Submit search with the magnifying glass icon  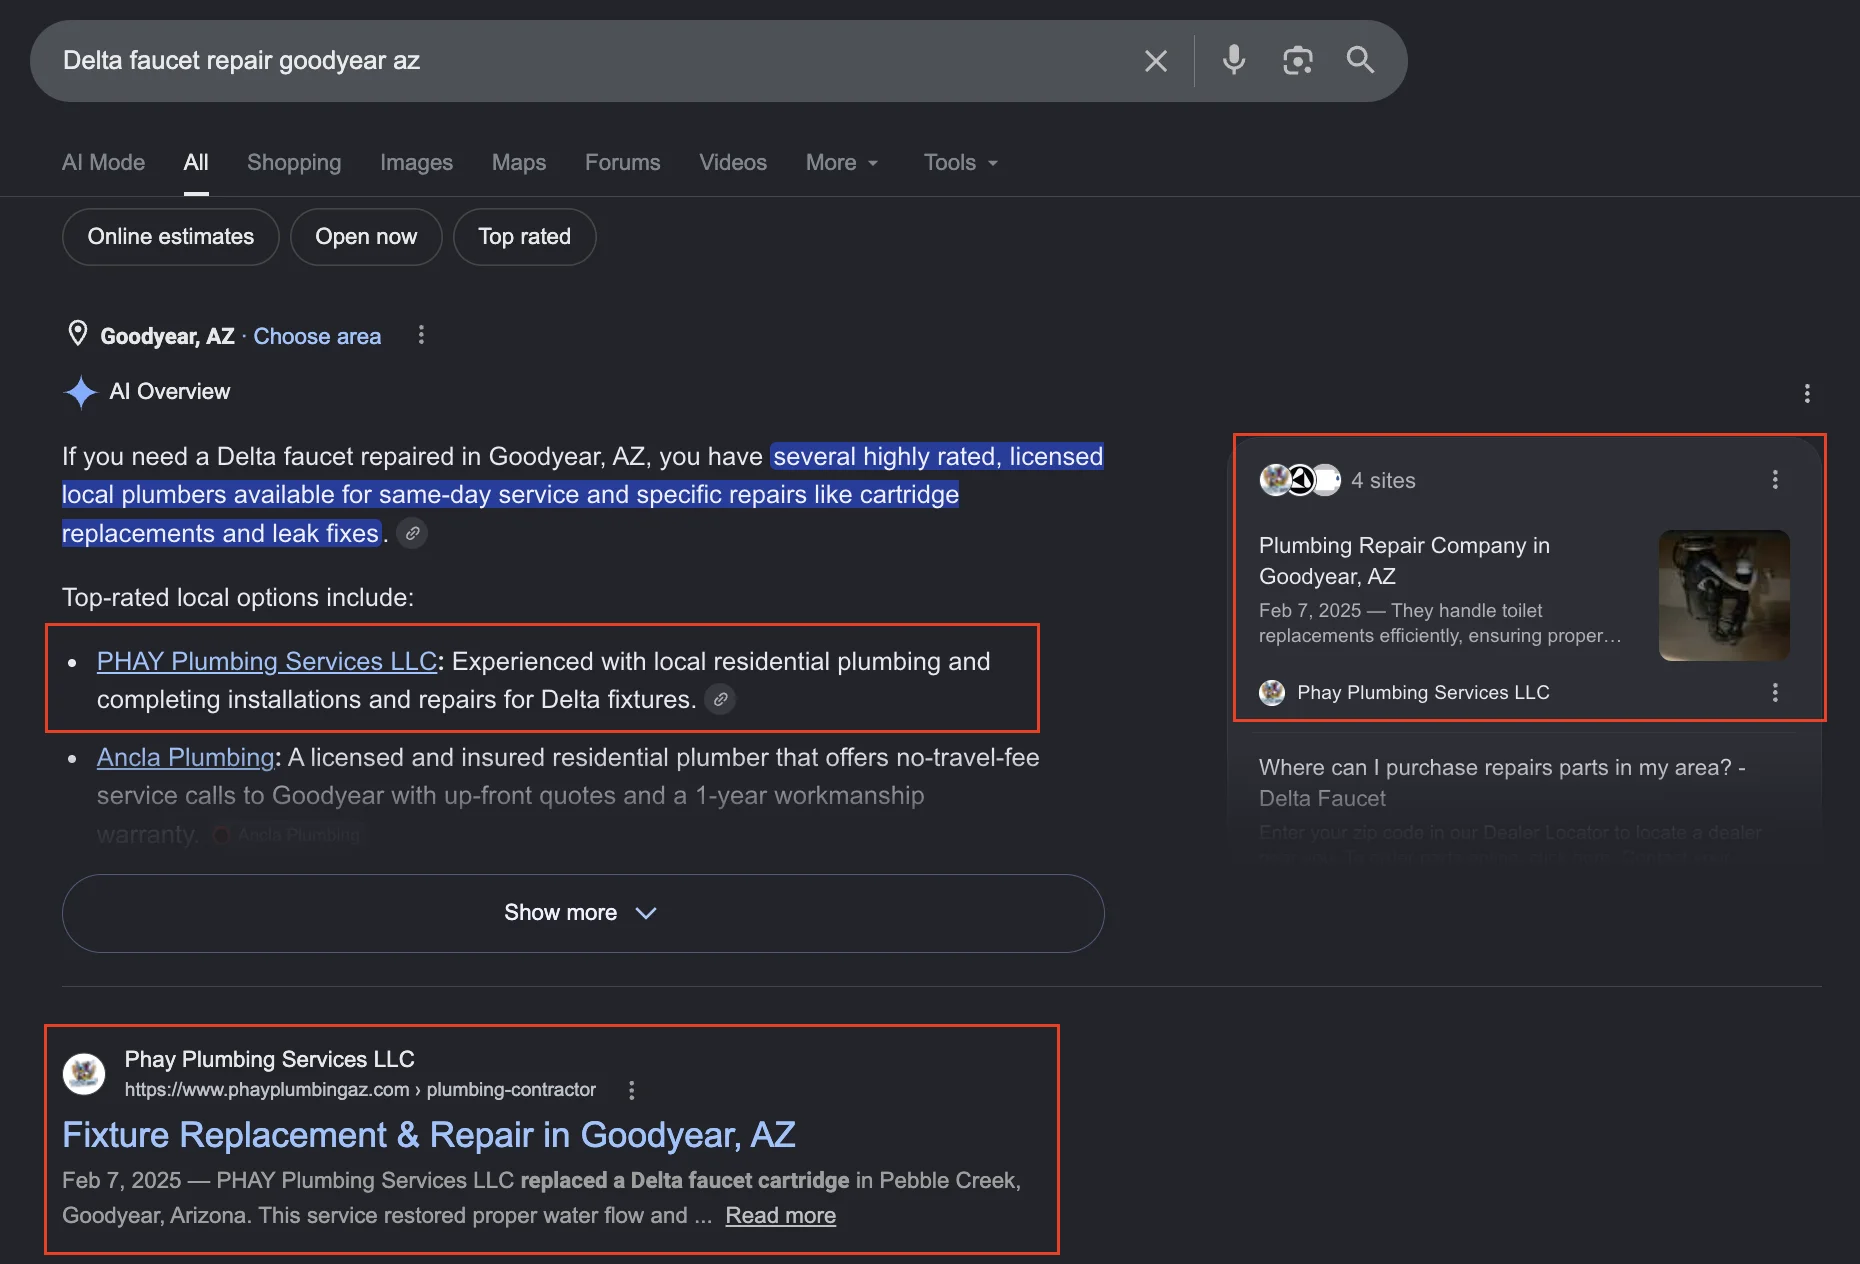click(x=1360, y=60)
